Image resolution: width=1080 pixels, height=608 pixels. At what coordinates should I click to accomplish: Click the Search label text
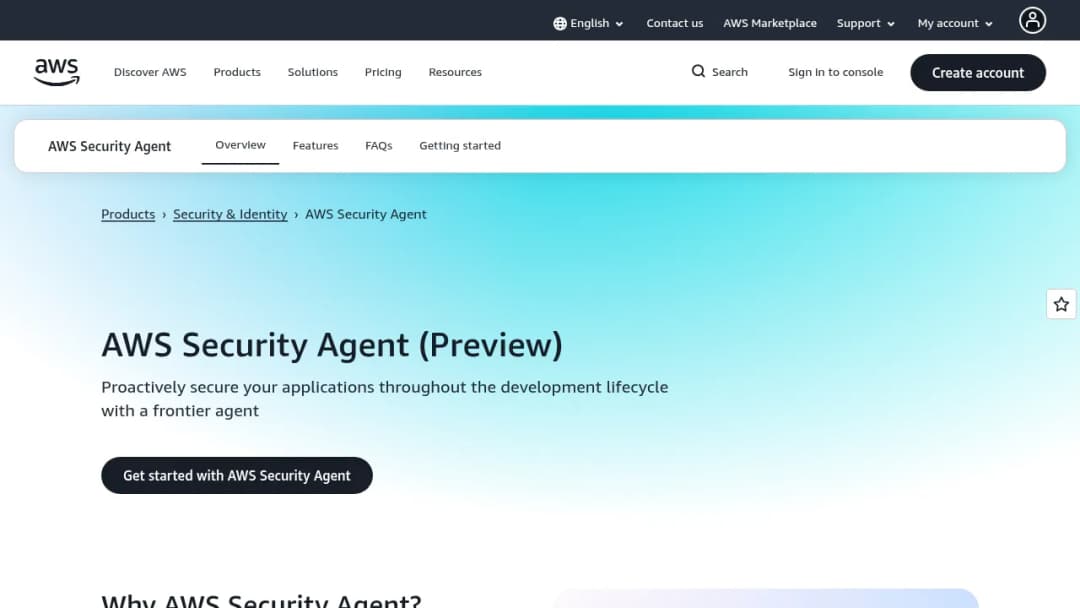pyautogui.click(x=729, y=72)
